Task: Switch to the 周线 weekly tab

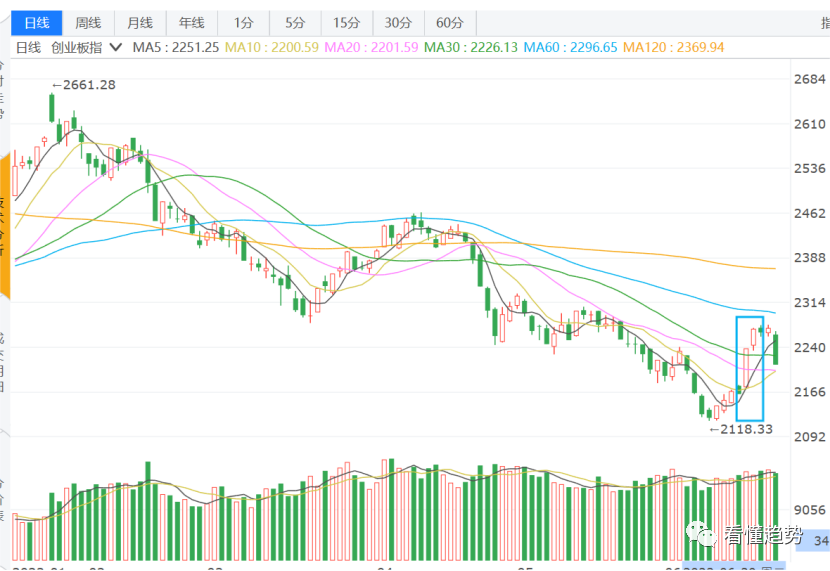Action: click(x=88, y=23)
